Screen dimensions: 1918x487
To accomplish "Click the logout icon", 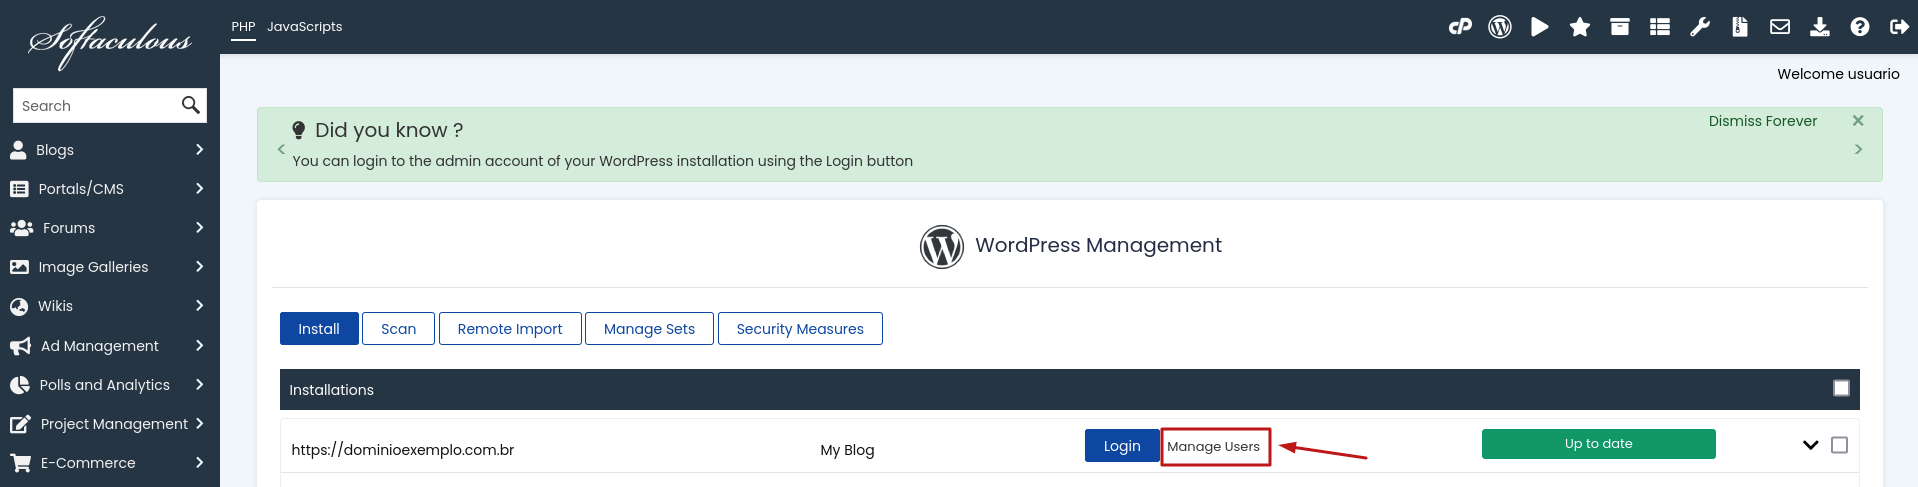I will [x=1900, y=27].
